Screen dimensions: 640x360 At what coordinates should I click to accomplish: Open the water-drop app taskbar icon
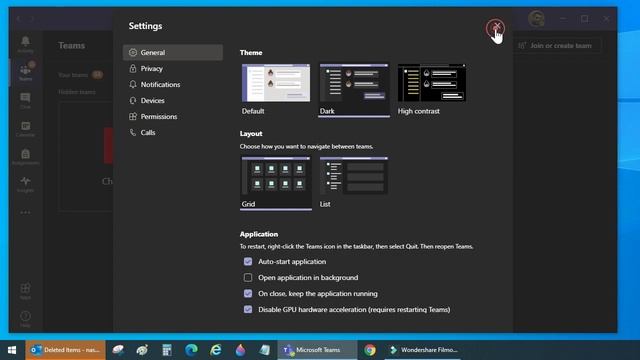point(240,350)
